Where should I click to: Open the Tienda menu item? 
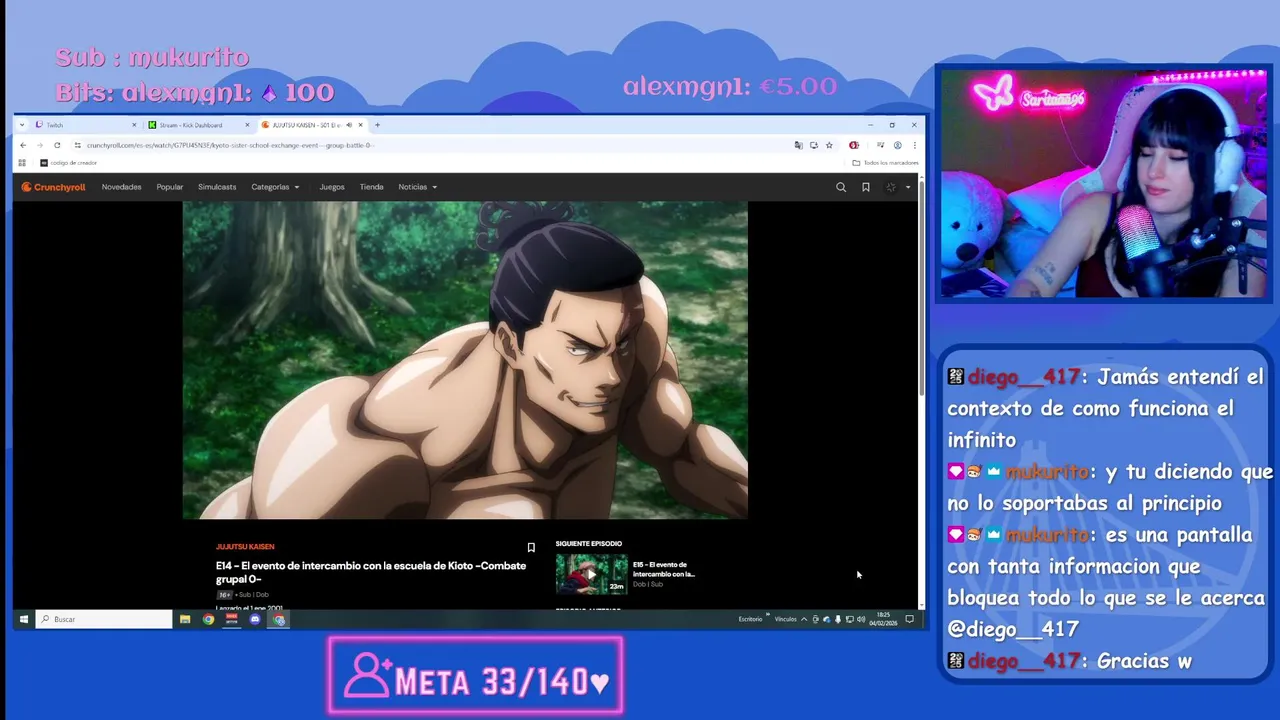tap(371, 187)
